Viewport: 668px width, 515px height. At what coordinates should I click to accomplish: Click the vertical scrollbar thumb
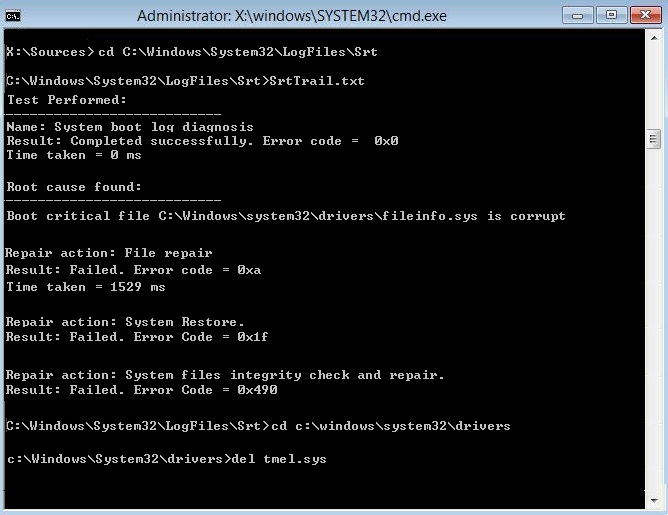click(x=654, y=138)
